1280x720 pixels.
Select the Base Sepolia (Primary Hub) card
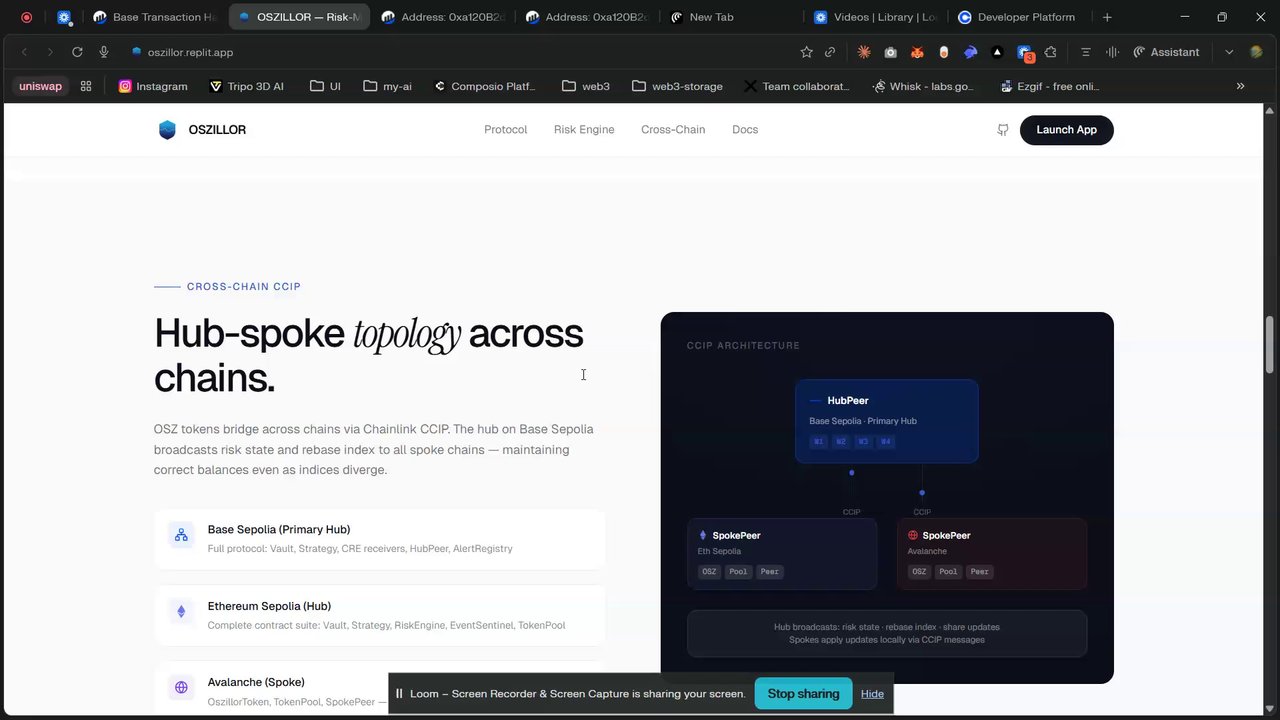(380, 539)
